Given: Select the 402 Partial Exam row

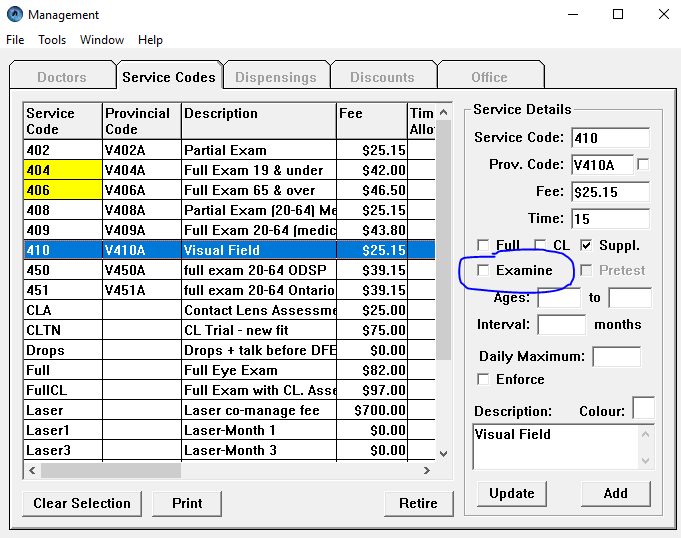Looking at the screenshot, I should tap(229, 150).
